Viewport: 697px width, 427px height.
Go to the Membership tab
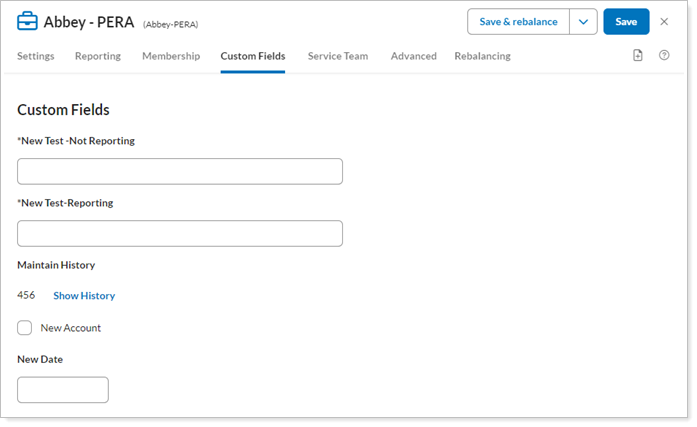[171, 56]
